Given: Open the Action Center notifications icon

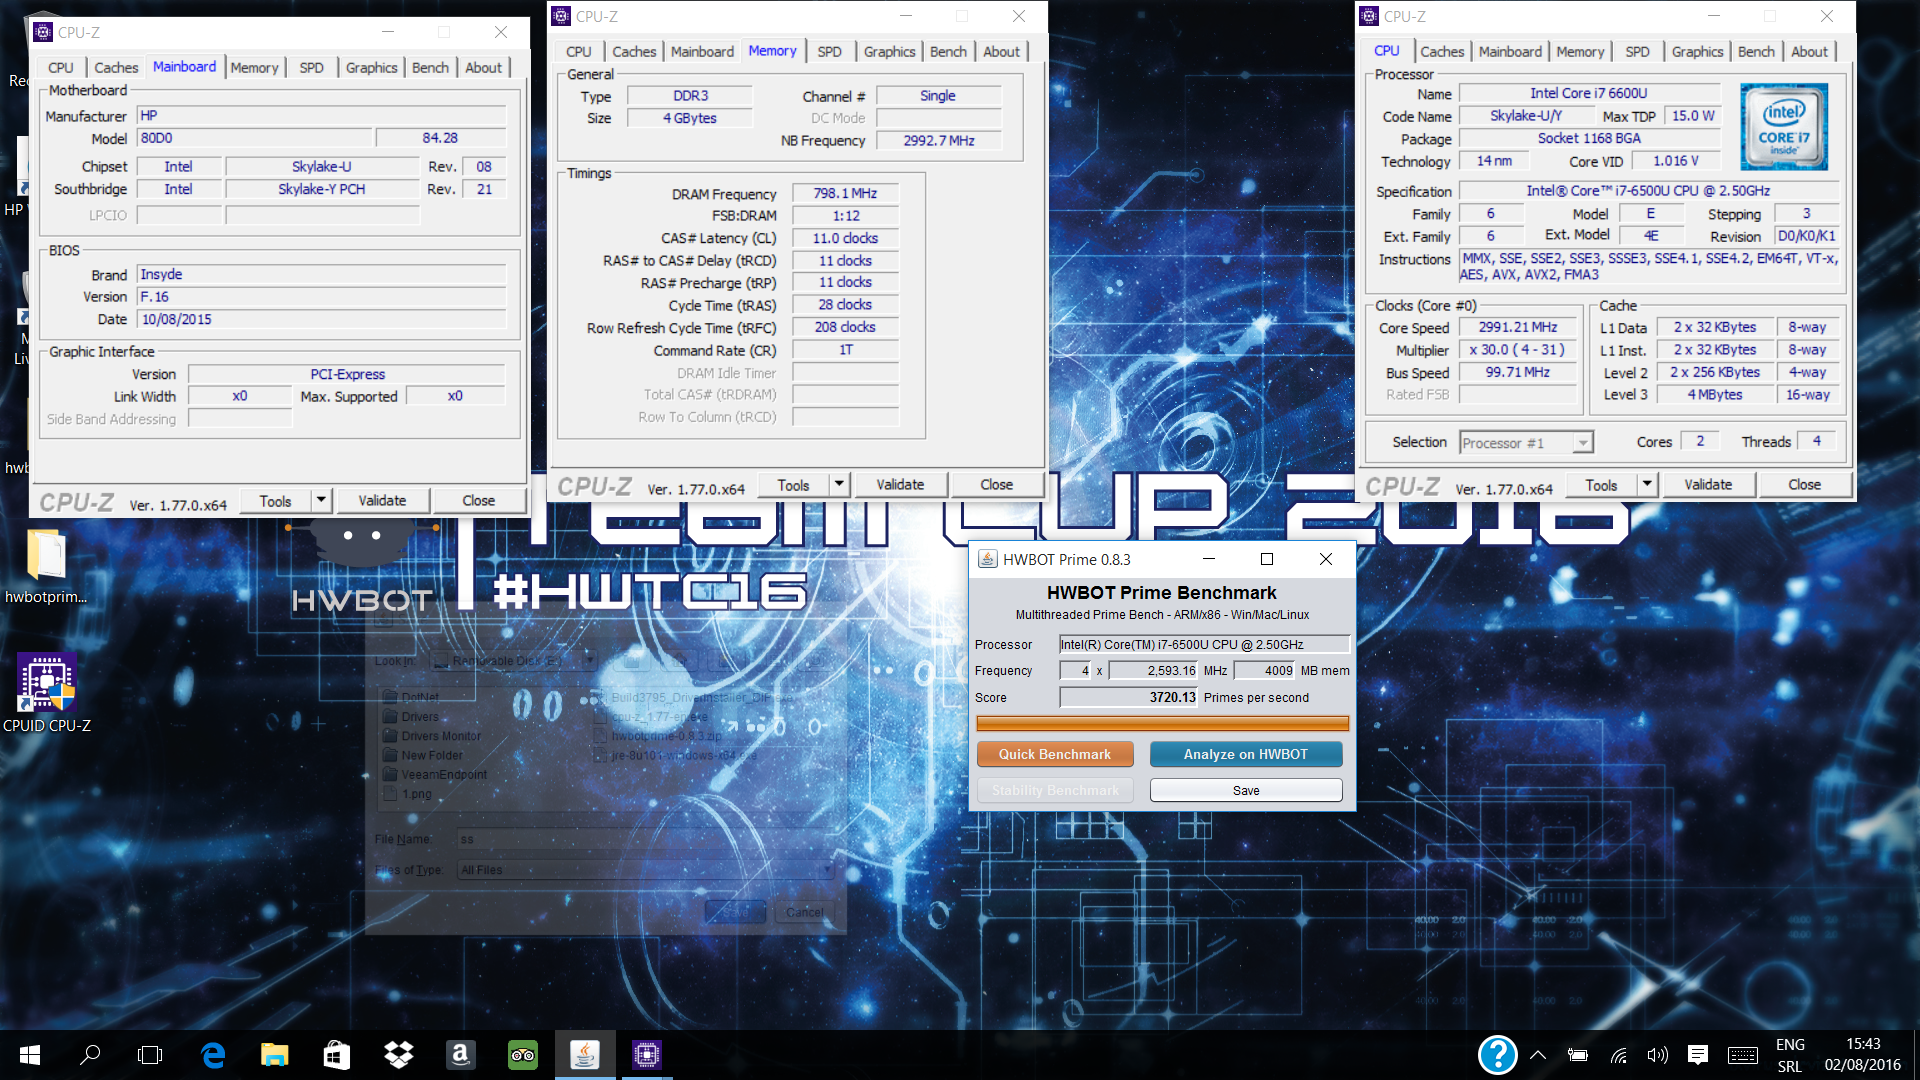Looking at the screenshot, I should (1698, 1054).
